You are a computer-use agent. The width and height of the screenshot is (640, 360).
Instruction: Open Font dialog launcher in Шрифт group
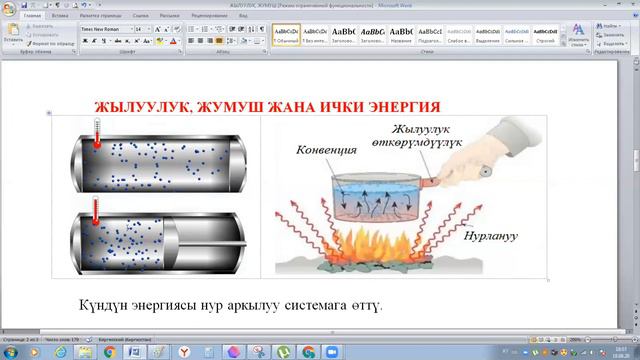point(180,52)
